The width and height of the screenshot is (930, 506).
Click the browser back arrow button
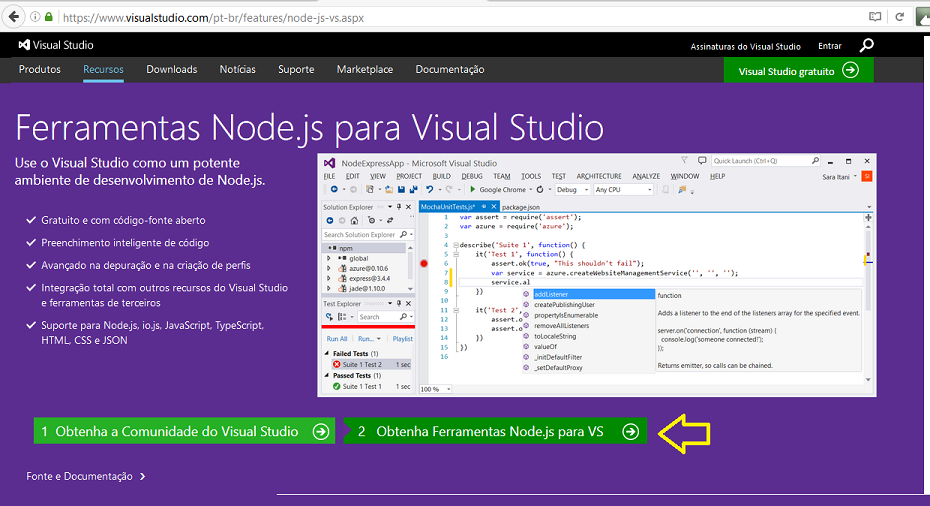pyautogui.click(x=14, y=17)
